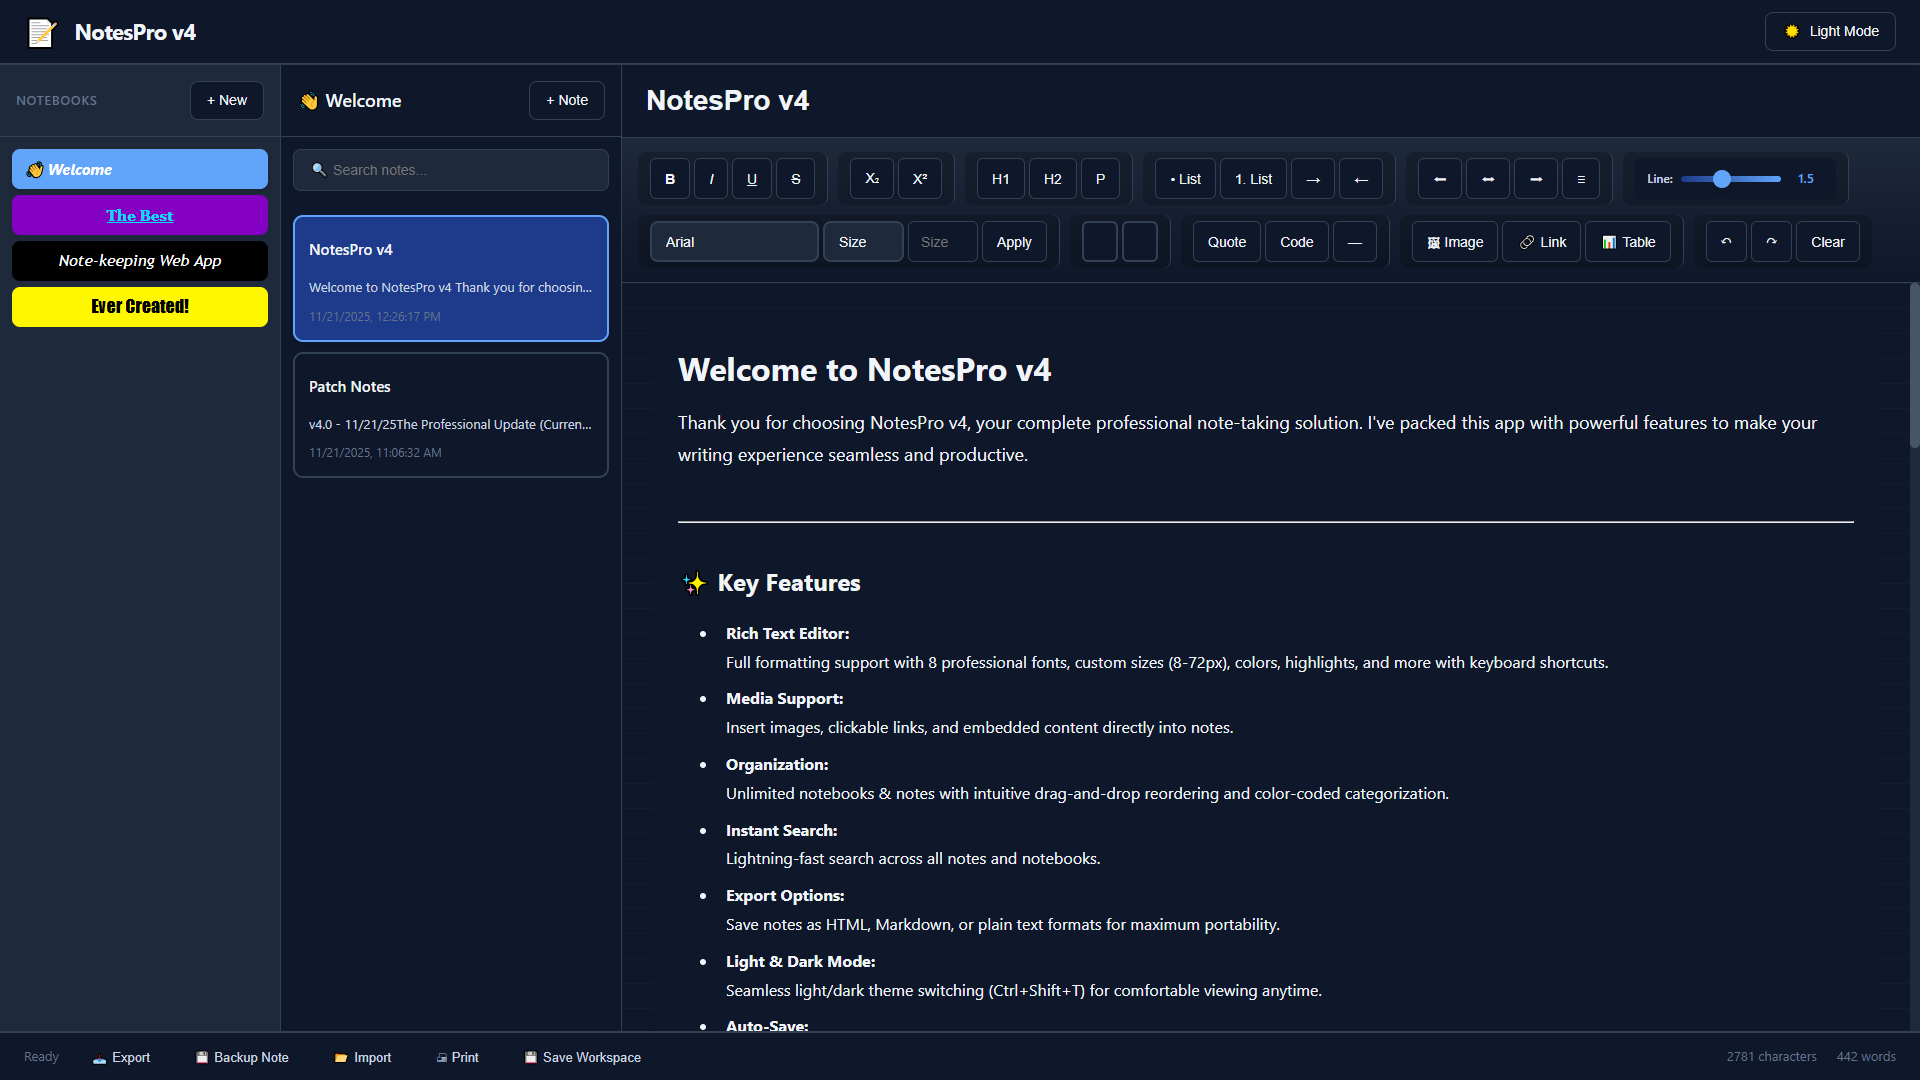Screen dimensions: 1920x1080
Task: Undo the last edit
Action: pos(1725,241)
